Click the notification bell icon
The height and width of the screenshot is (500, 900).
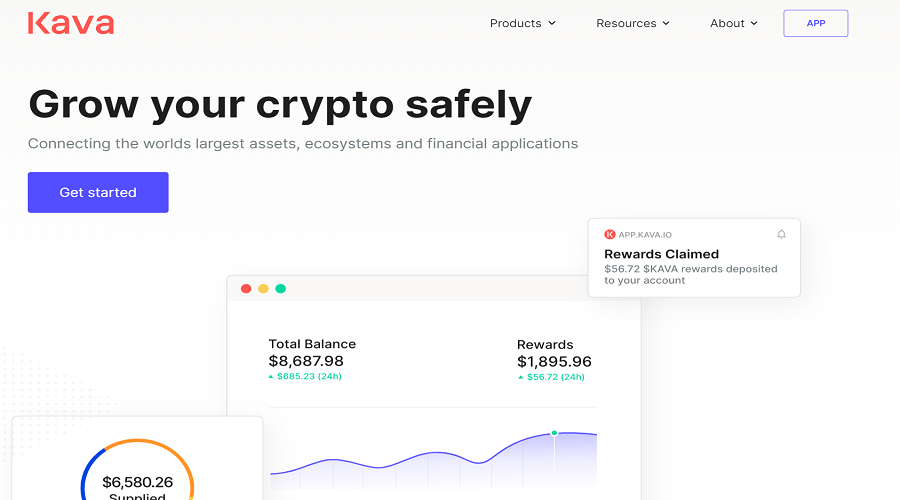[x=781, y=234]
